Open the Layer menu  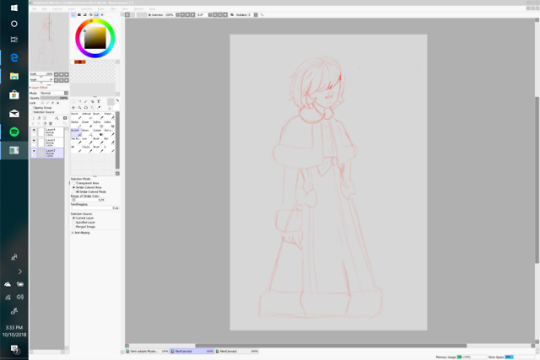[71, 9]
